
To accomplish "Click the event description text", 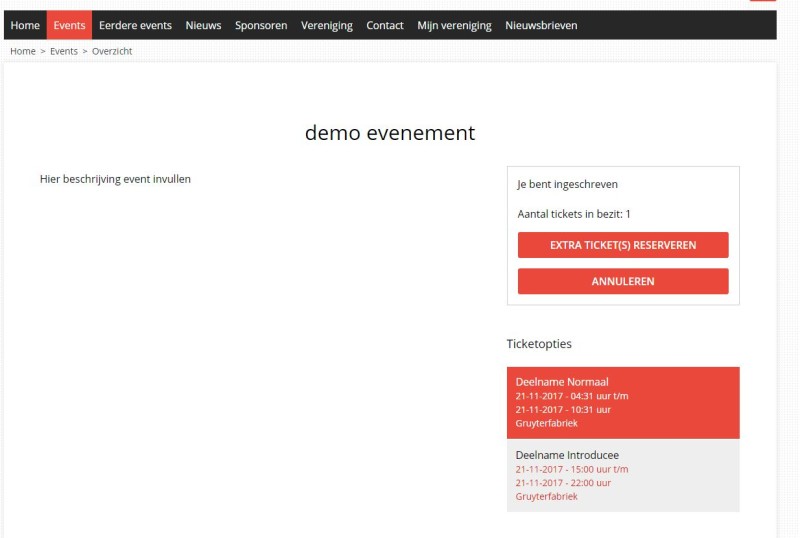I will 115,179.
